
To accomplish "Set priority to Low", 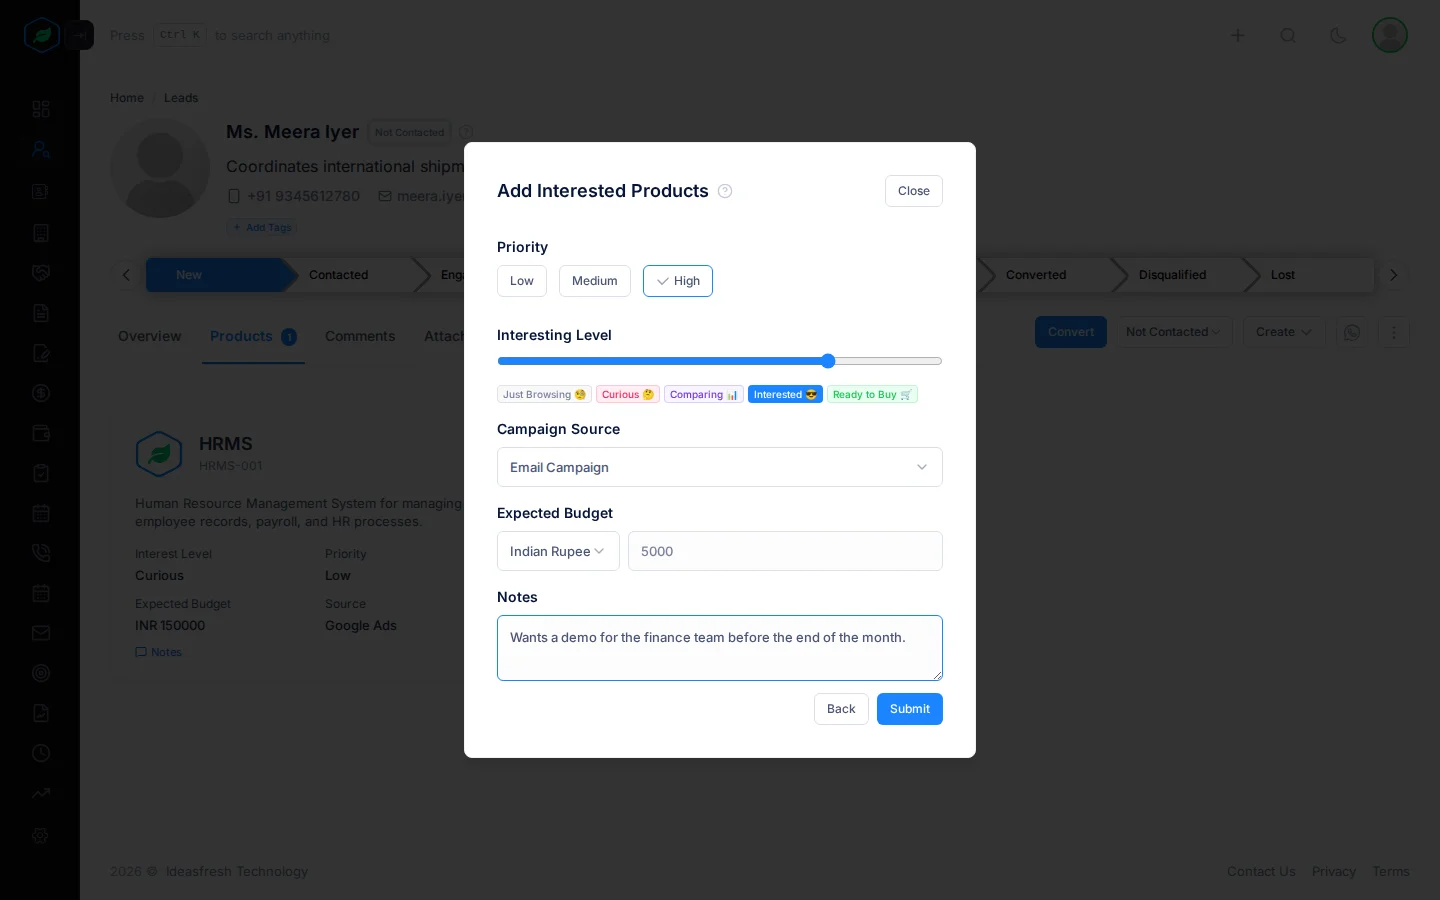I will pyautogui.click(x=522, y=281).
